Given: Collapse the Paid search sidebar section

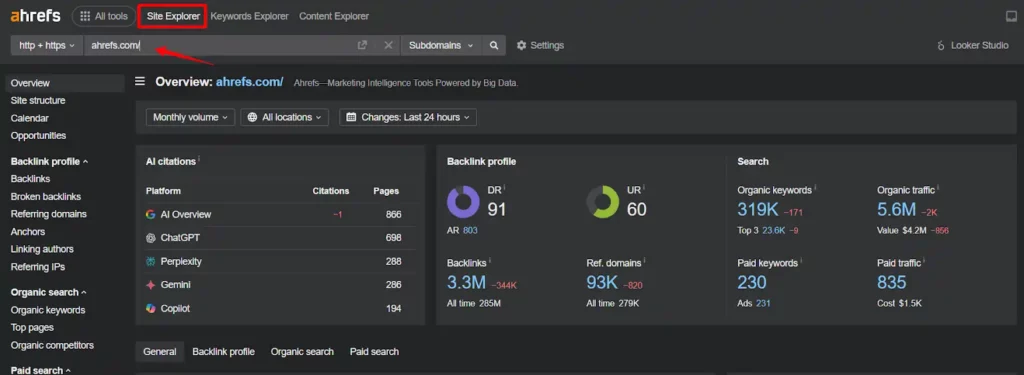Looking at the screenshot, I should (40, 370).
